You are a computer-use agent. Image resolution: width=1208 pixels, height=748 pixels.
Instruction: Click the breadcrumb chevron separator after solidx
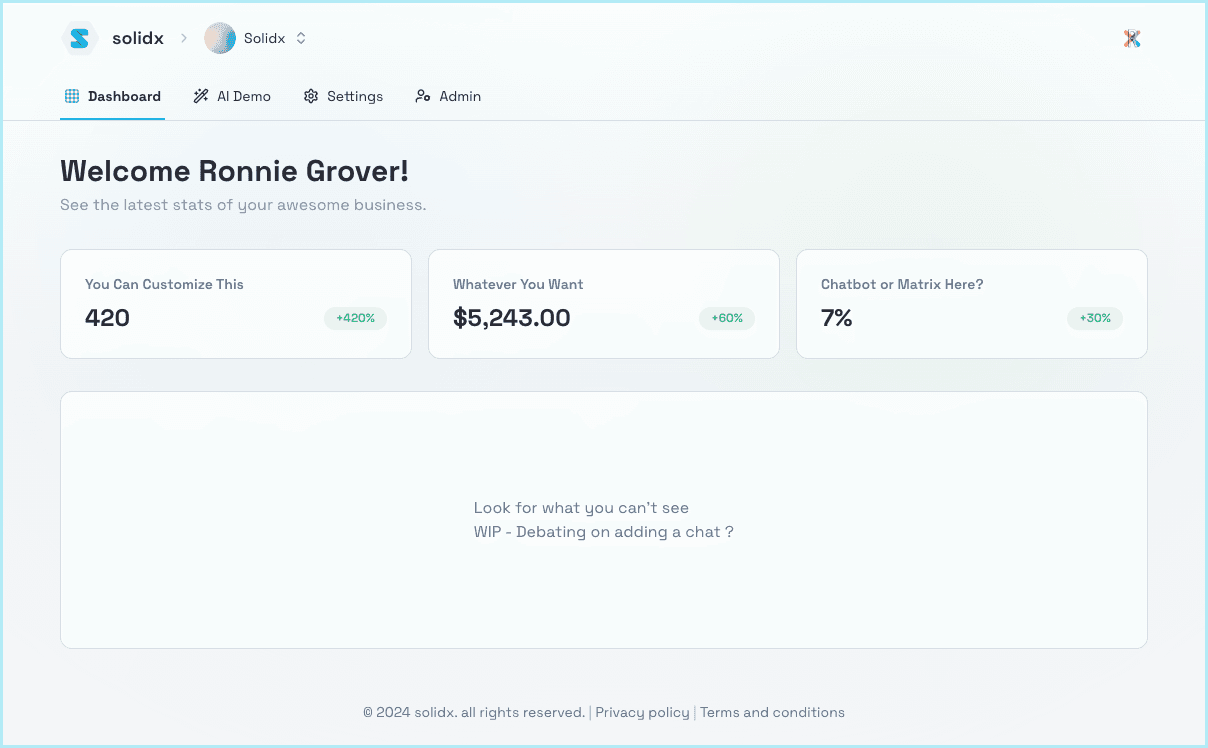coord(184,39)
